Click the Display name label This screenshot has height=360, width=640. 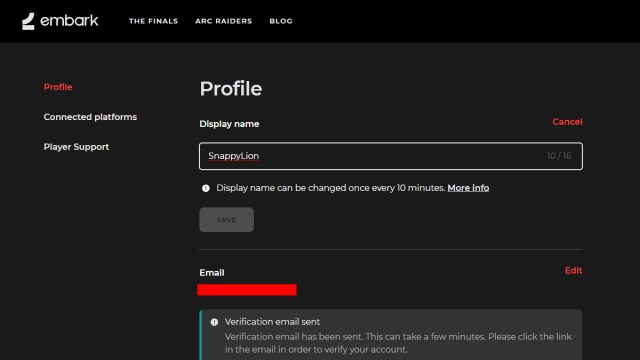tap(229, 124)
